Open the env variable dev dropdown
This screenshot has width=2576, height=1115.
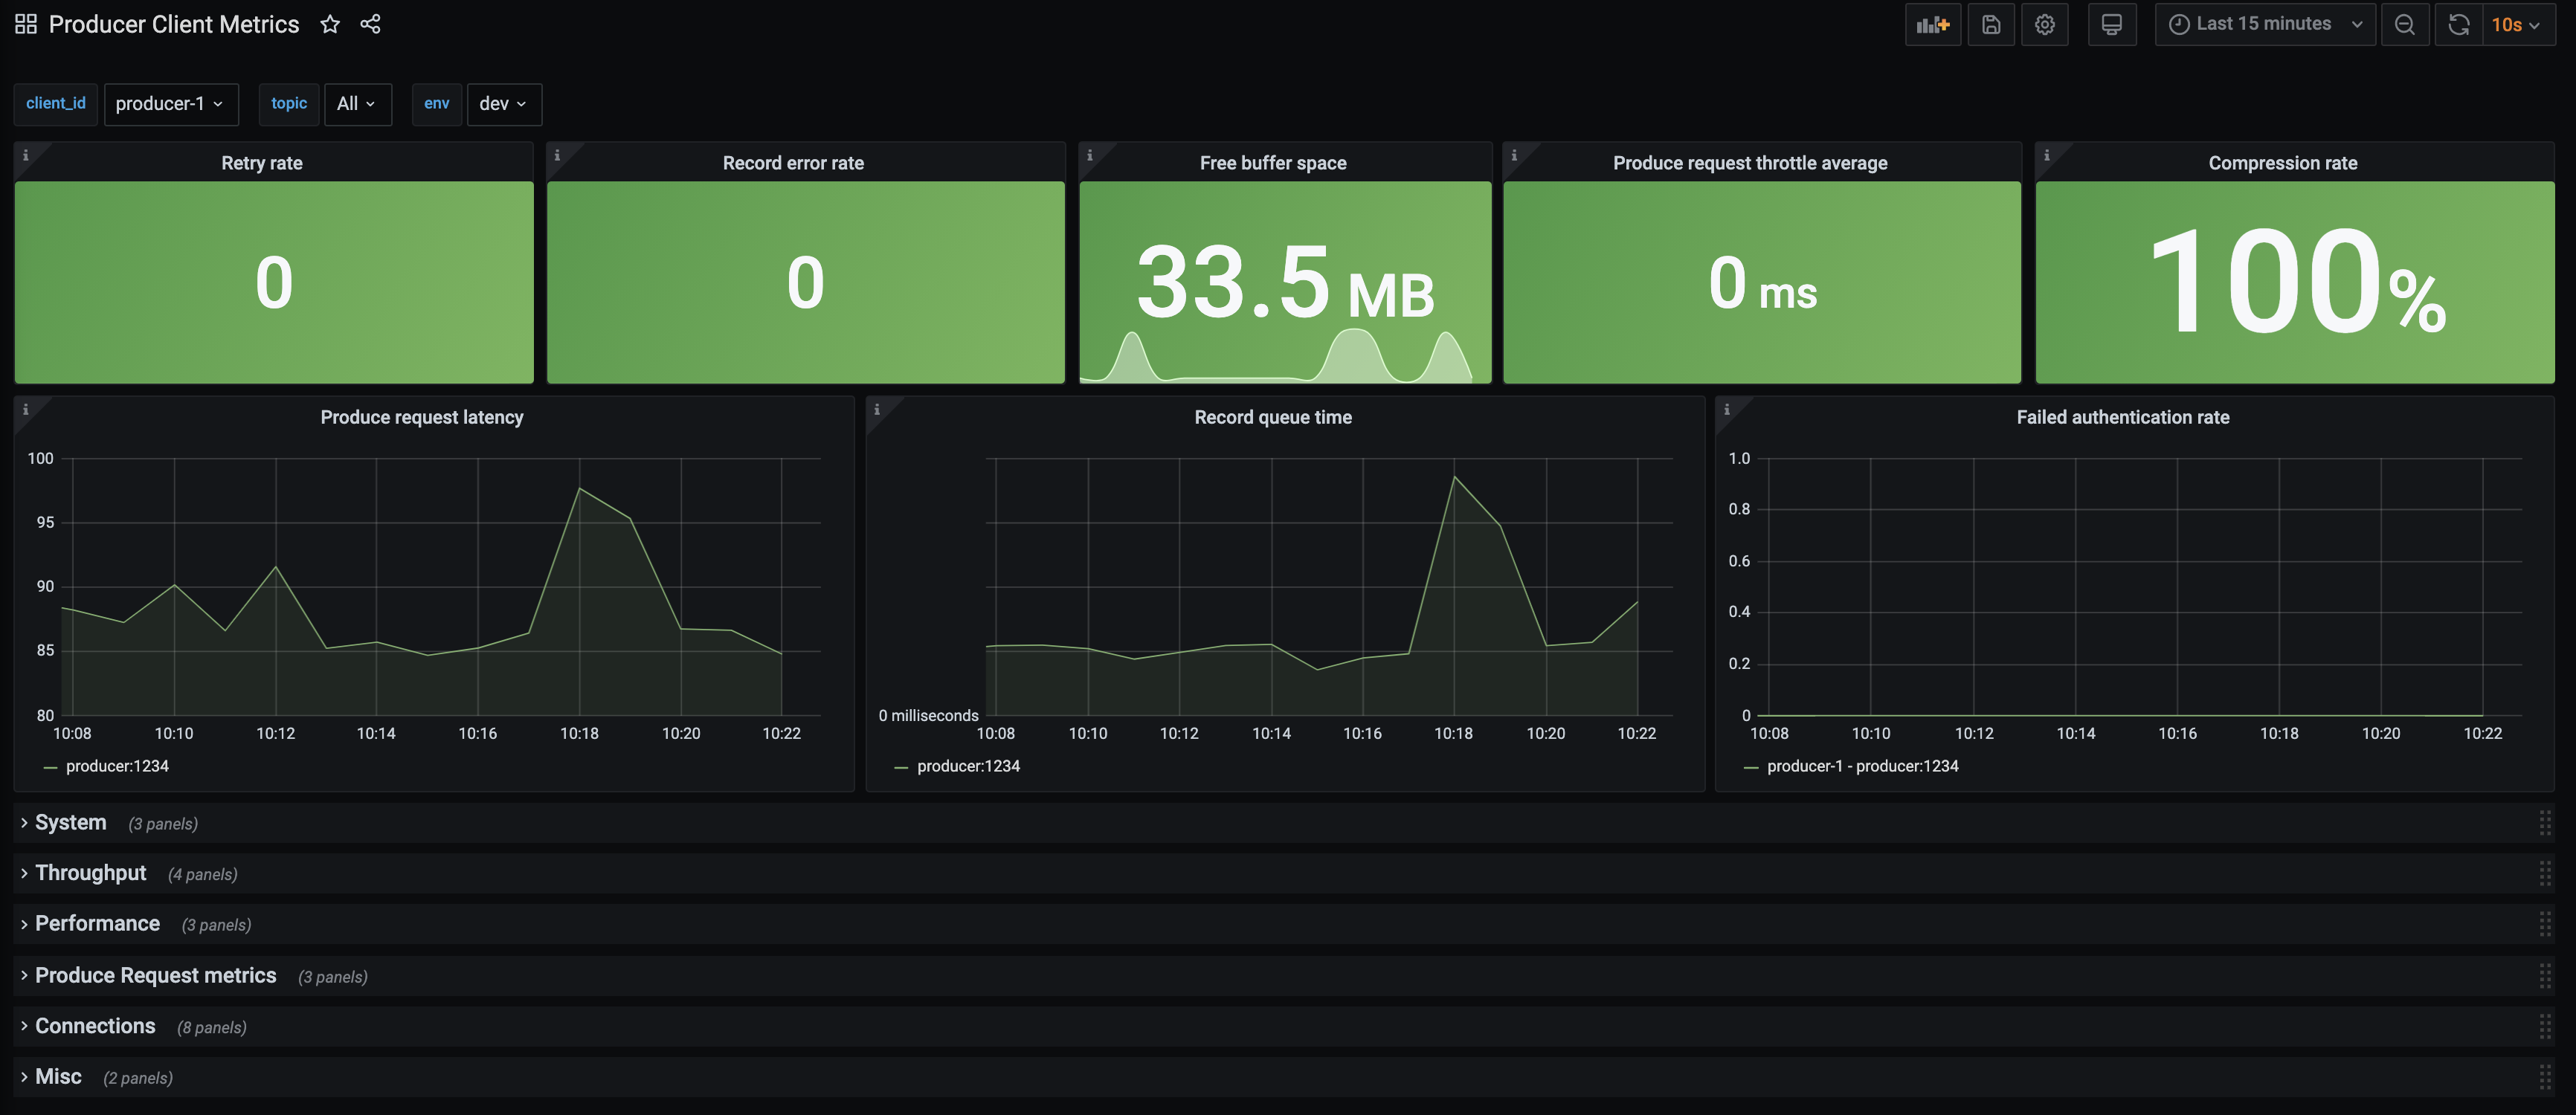(x=504, y=104)
